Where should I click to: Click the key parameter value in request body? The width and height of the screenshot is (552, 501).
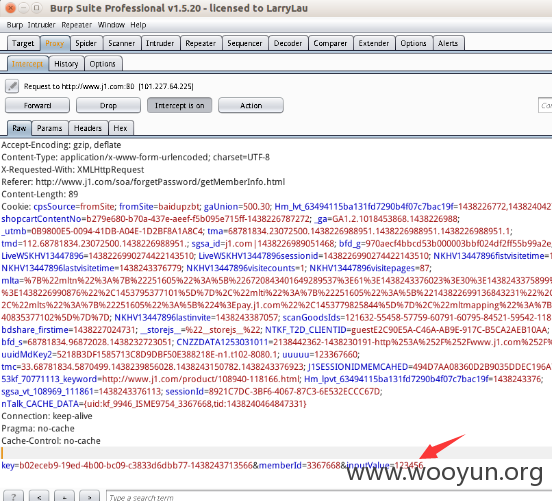pos(136,465)
